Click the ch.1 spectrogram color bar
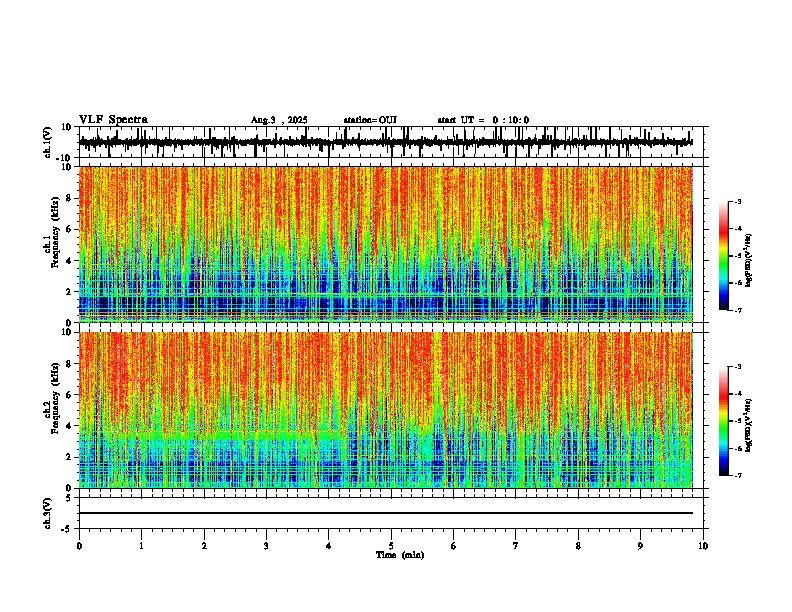The width and height of the screenshot is (792, 612). click(x=724, y=256)
